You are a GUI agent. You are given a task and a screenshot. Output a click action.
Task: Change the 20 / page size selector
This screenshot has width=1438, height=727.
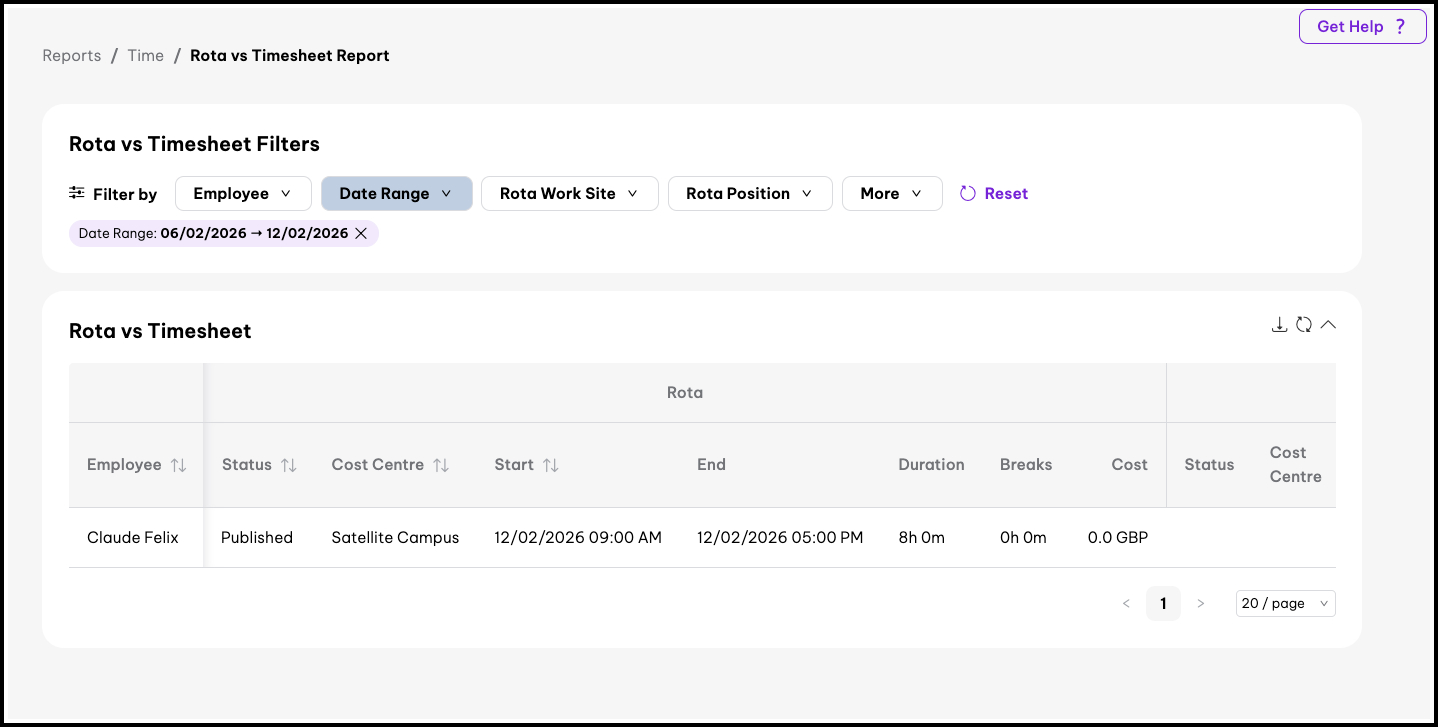1285,603
